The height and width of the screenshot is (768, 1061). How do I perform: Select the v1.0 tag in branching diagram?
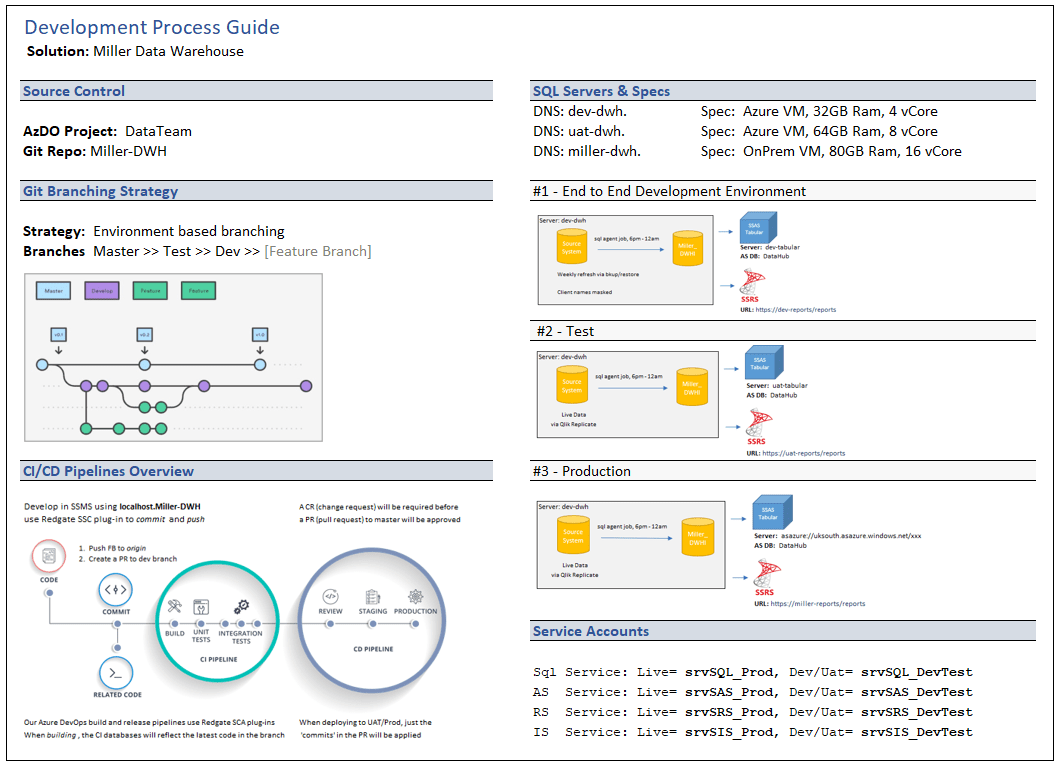pyautogui.click(x=259, y=334)
